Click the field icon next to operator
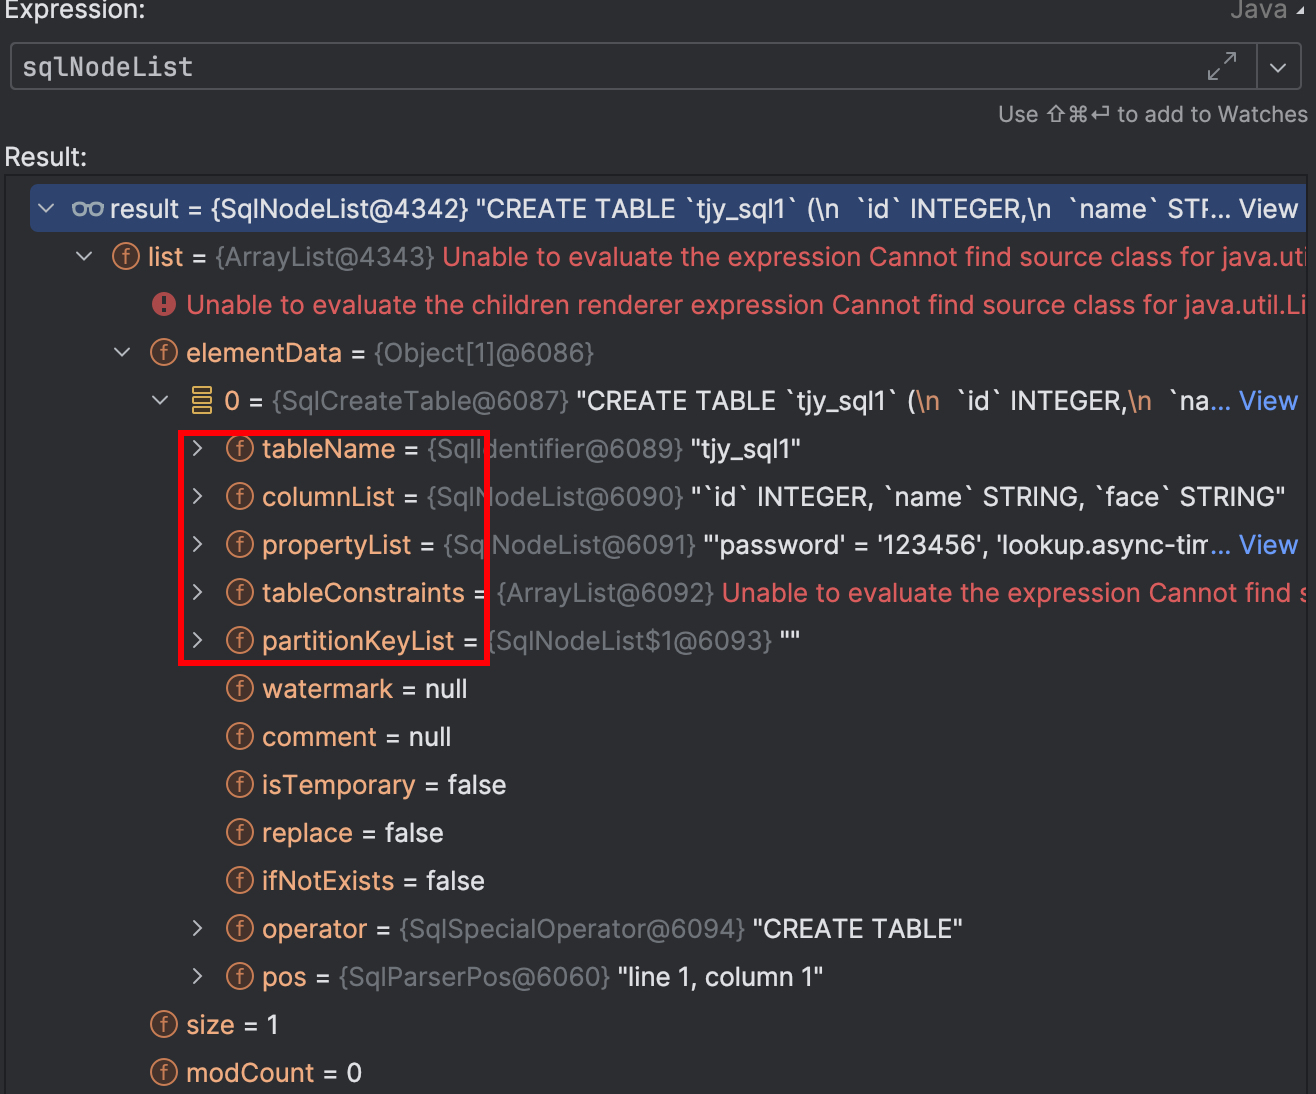 240,929
